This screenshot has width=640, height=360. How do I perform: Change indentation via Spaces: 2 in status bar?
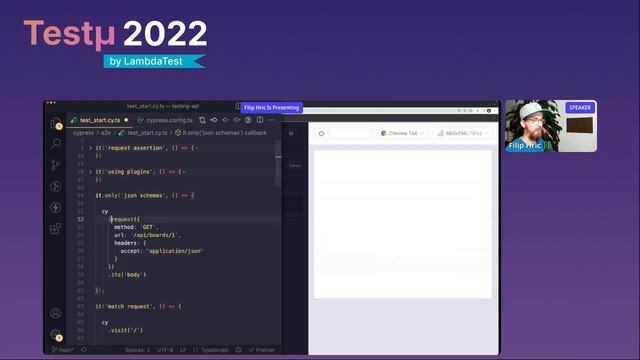pyautogui.click(x=138, y=350)
